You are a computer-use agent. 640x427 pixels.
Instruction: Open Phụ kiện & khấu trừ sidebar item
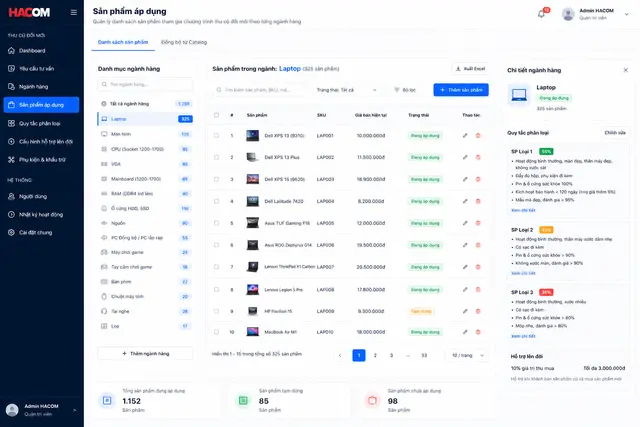pos(41,160)
